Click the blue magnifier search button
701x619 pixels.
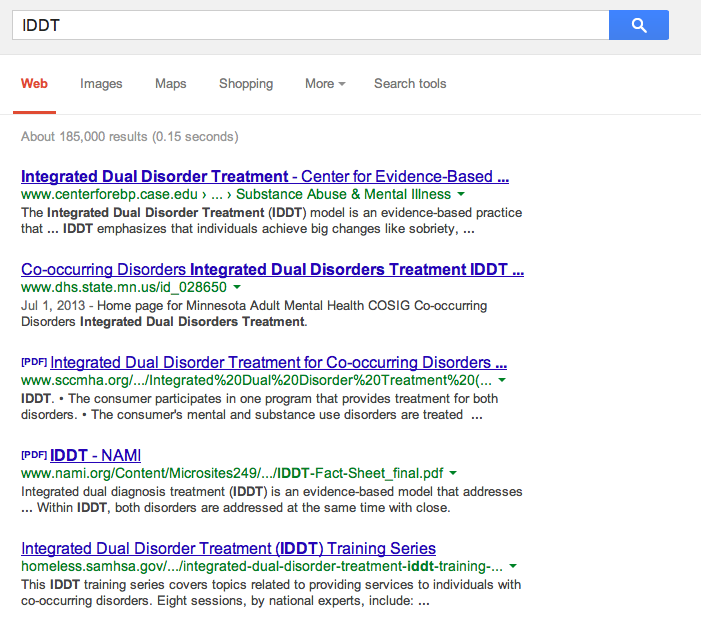638,25
